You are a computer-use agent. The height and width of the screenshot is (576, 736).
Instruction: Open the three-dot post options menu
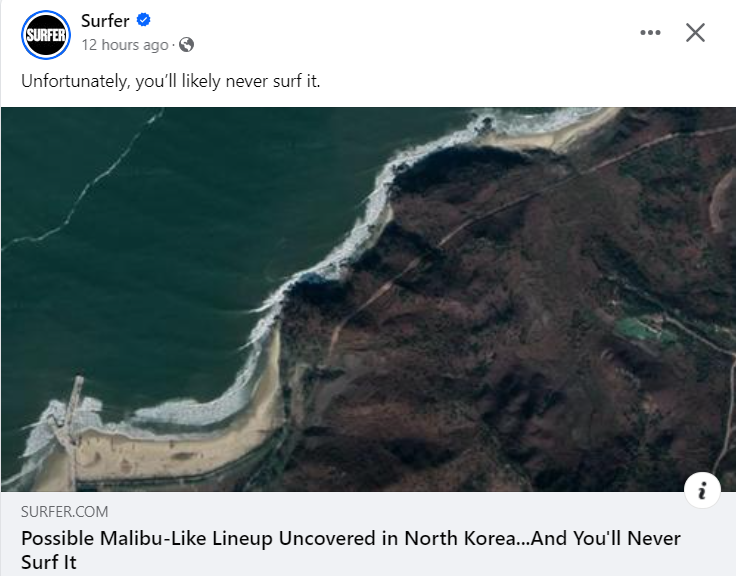point(650,32)
